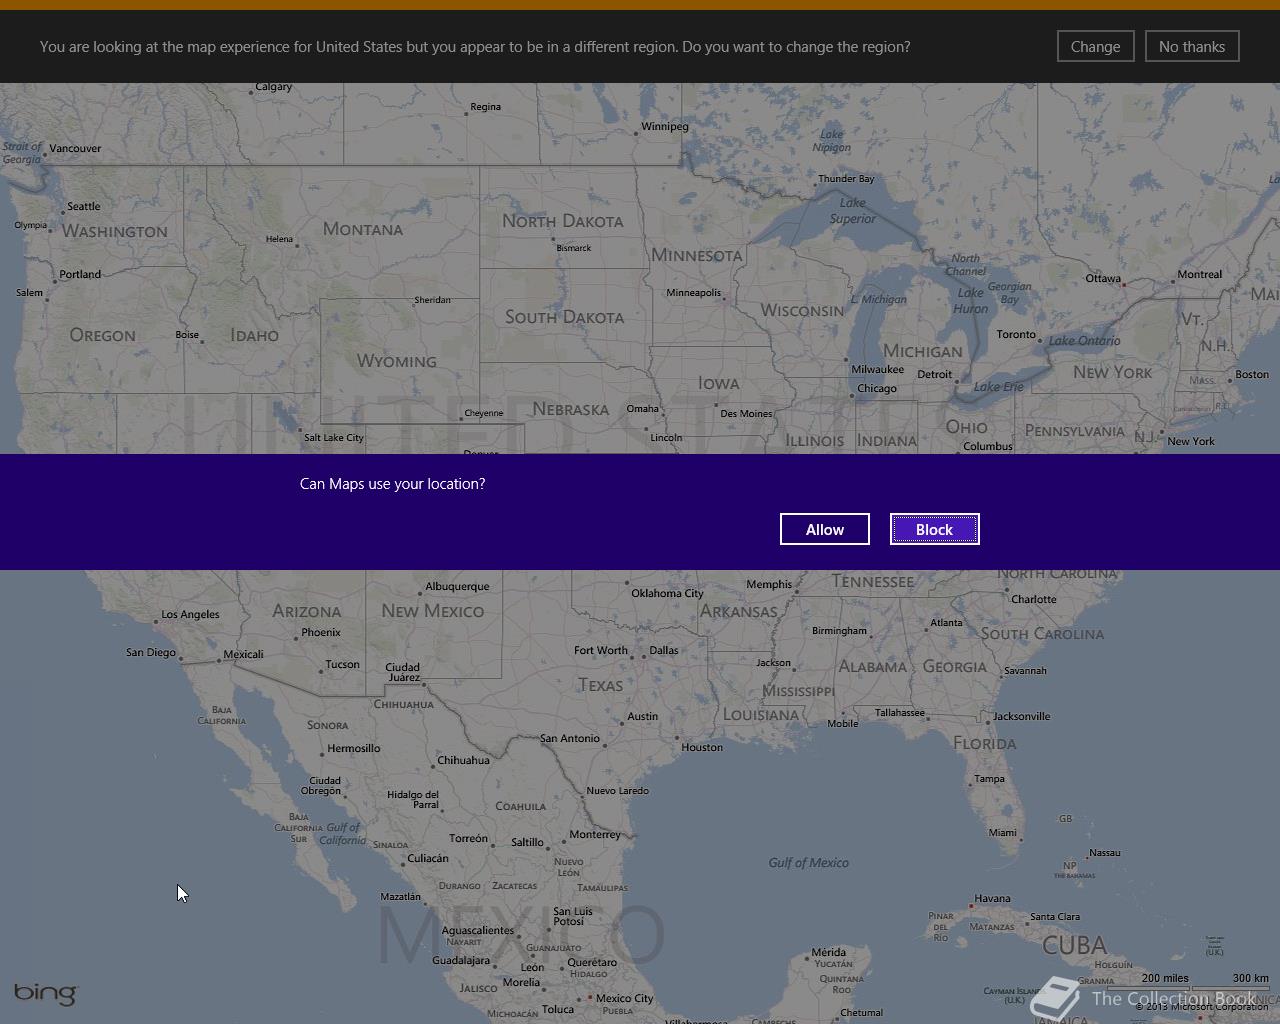Image resolution: width=1280 pixels, height=1024 pixels.
Task: Select Oklahoma City on the map
Action: [x=667, y=593]
